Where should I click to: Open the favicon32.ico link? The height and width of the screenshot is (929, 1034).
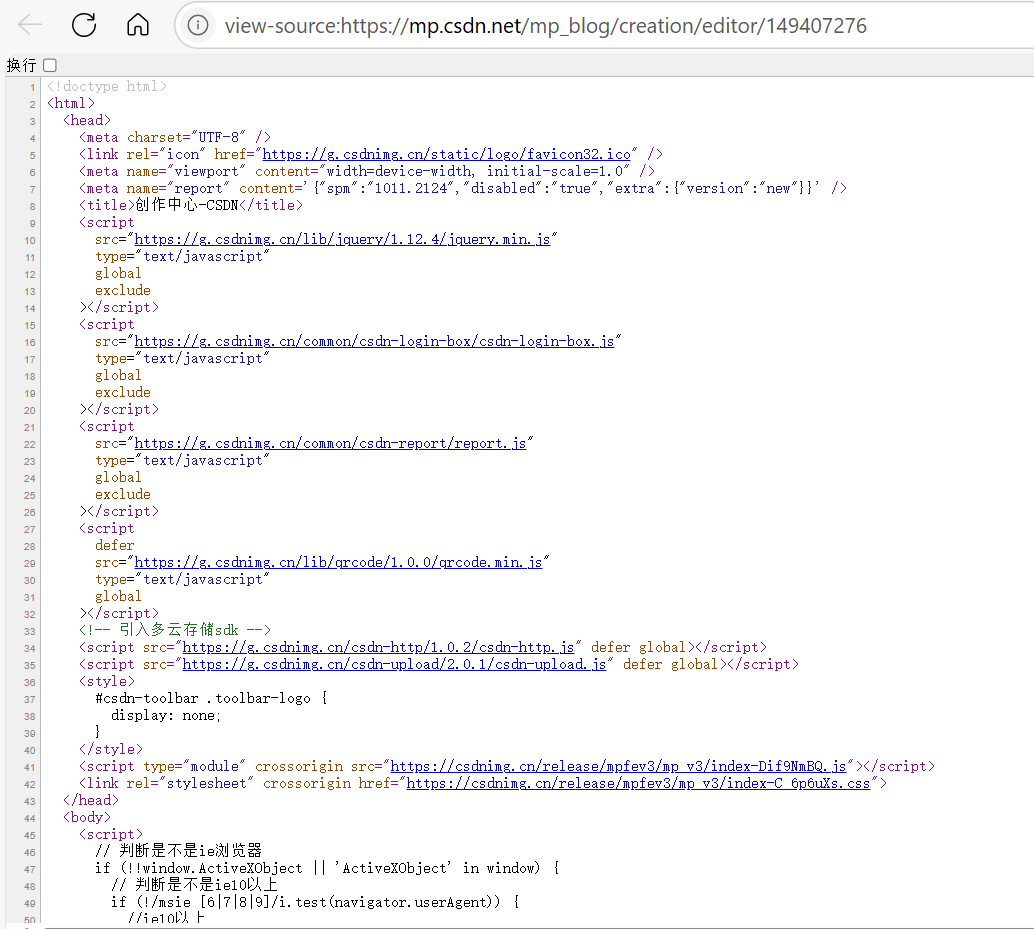coord(446,154)
